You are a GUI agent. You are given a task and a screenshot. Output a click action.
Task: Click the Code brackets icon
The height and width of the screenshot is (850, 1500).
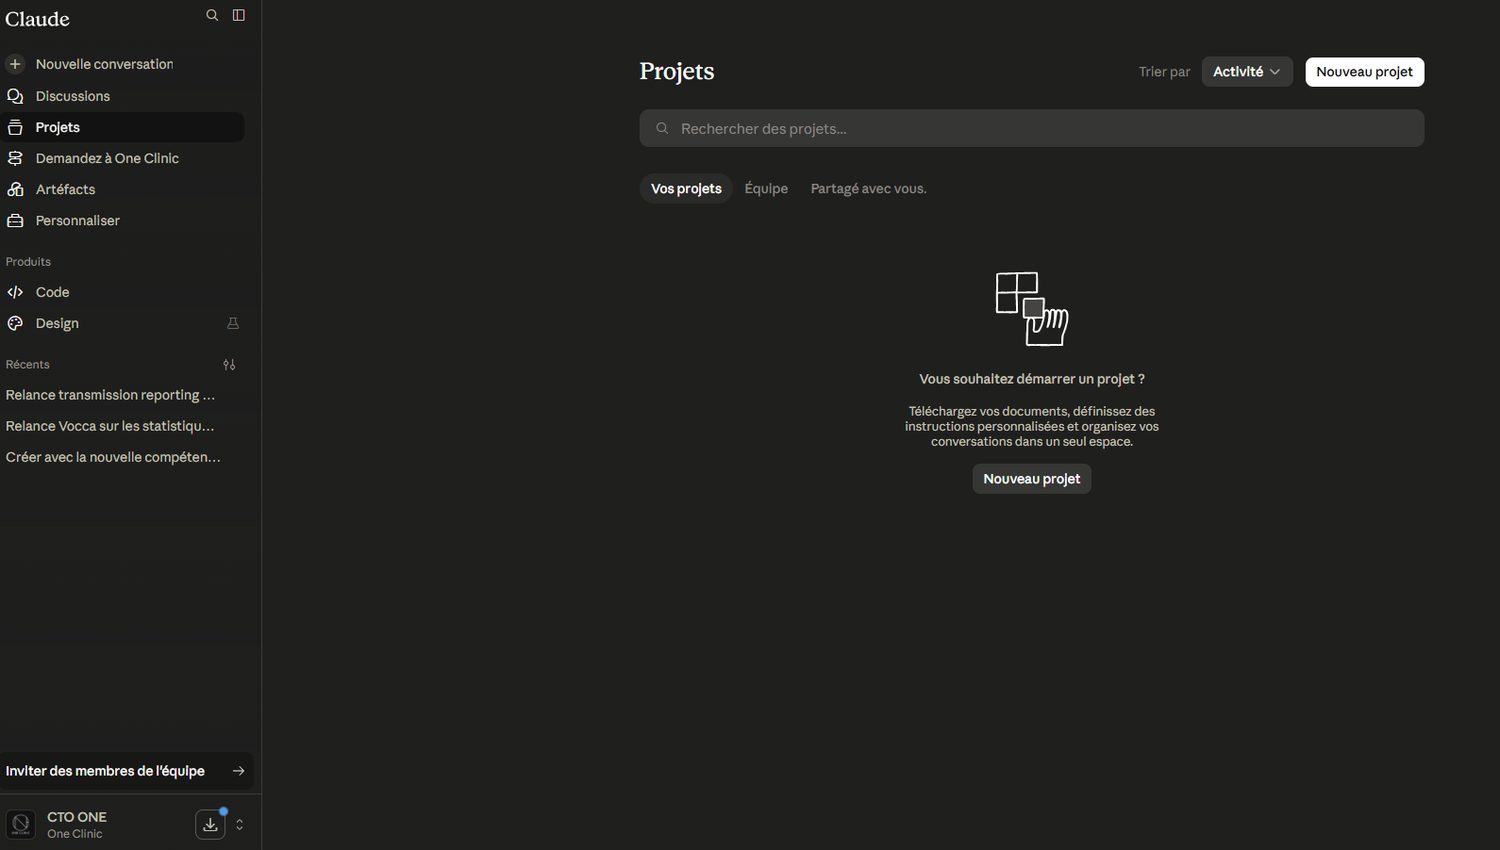click(15, 292)
